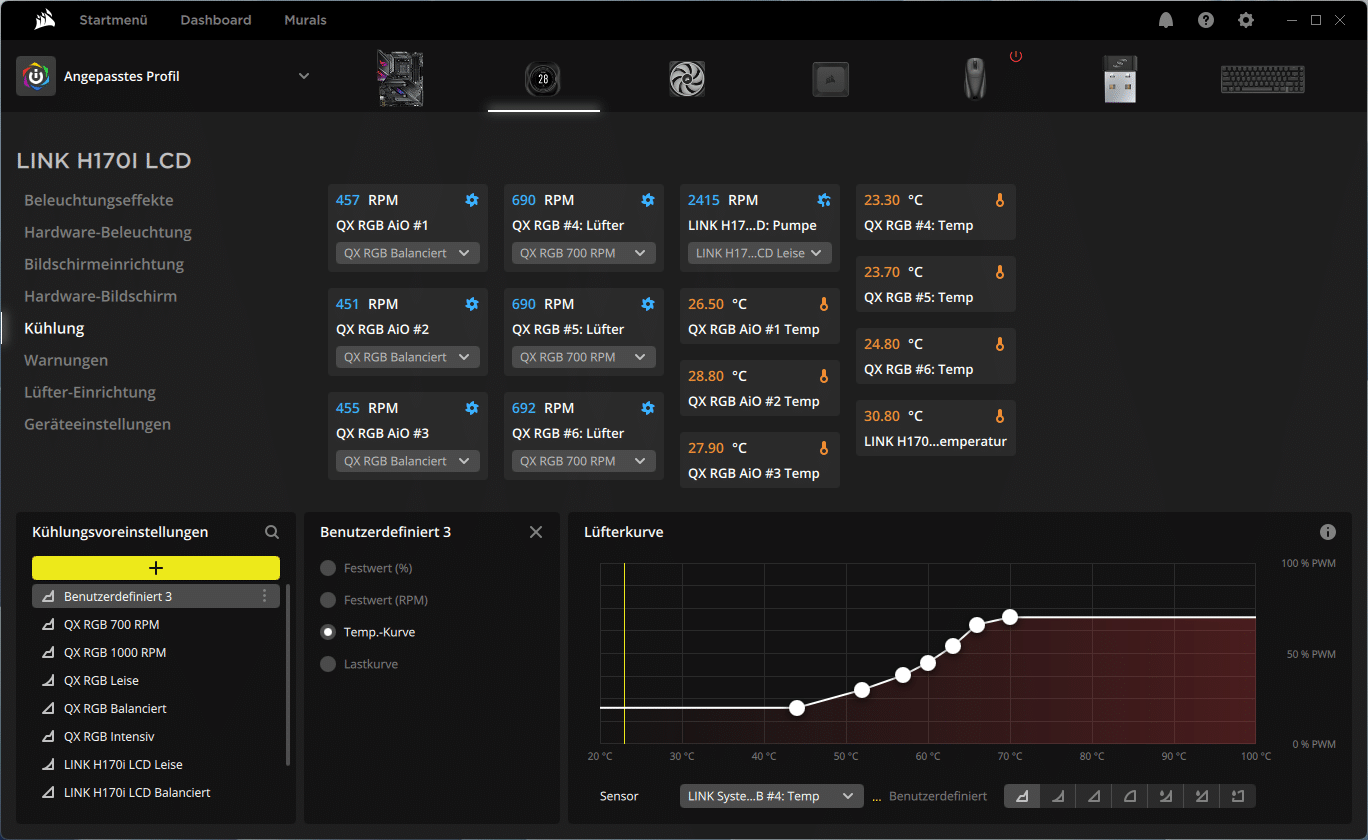Viewport: 1368px width, 840px height.
Task: Click the fan curve point at 70 °C
Action: pos(1010,617)
